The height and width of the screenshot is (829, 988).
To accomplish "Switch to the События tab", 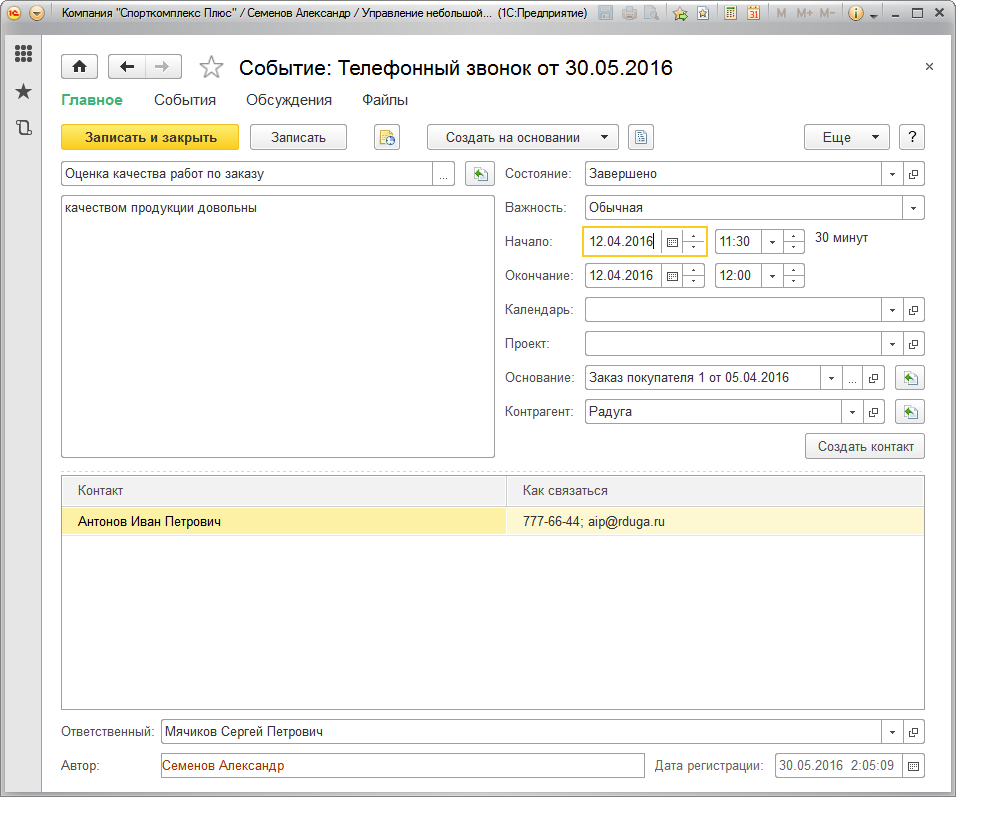I will pos(185,100).
